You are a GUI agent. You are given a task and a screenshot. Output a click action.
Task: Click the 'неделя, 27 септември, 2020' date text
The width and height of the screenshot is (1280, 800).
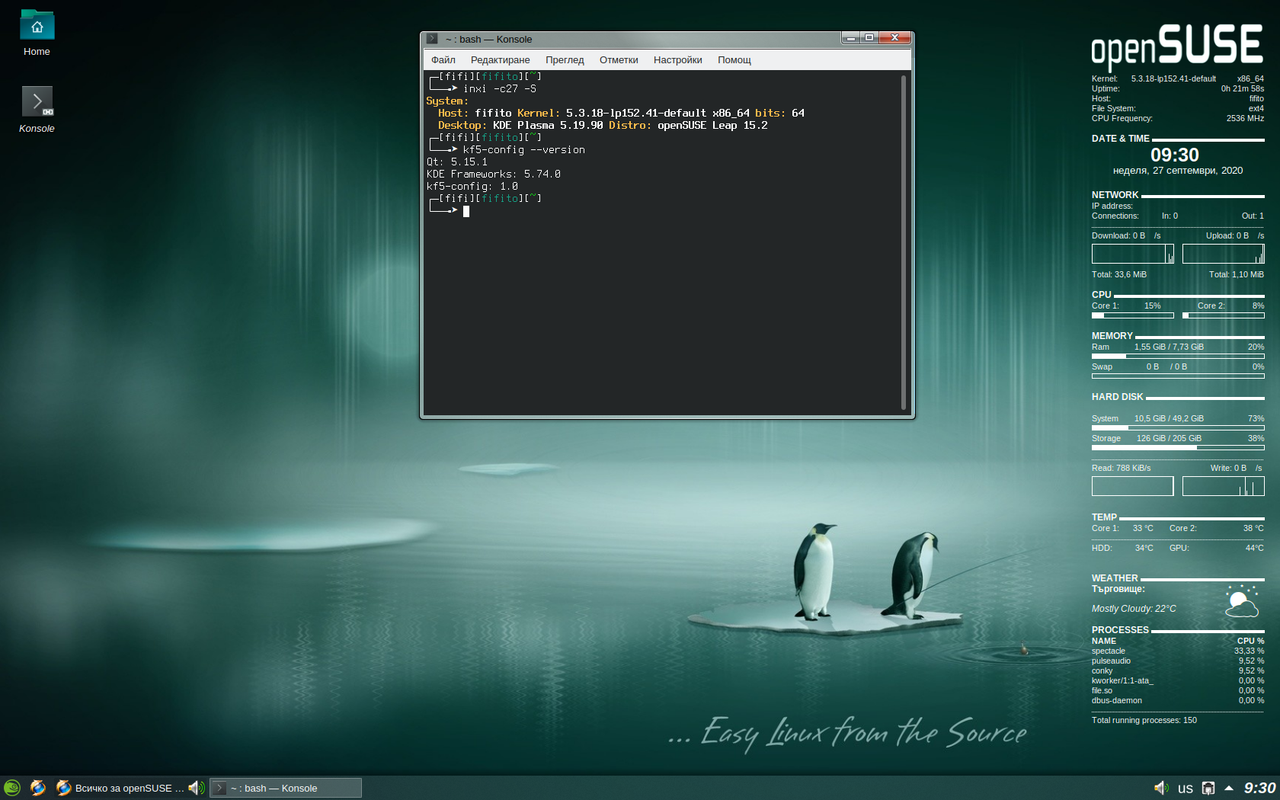point(1178,170)
